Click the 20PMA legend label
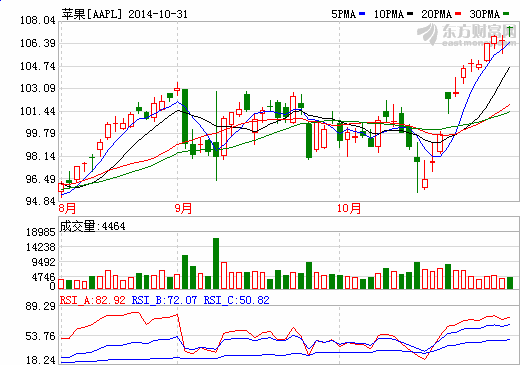Viewport: 520px width, 365px height. (x=437, y=14)
